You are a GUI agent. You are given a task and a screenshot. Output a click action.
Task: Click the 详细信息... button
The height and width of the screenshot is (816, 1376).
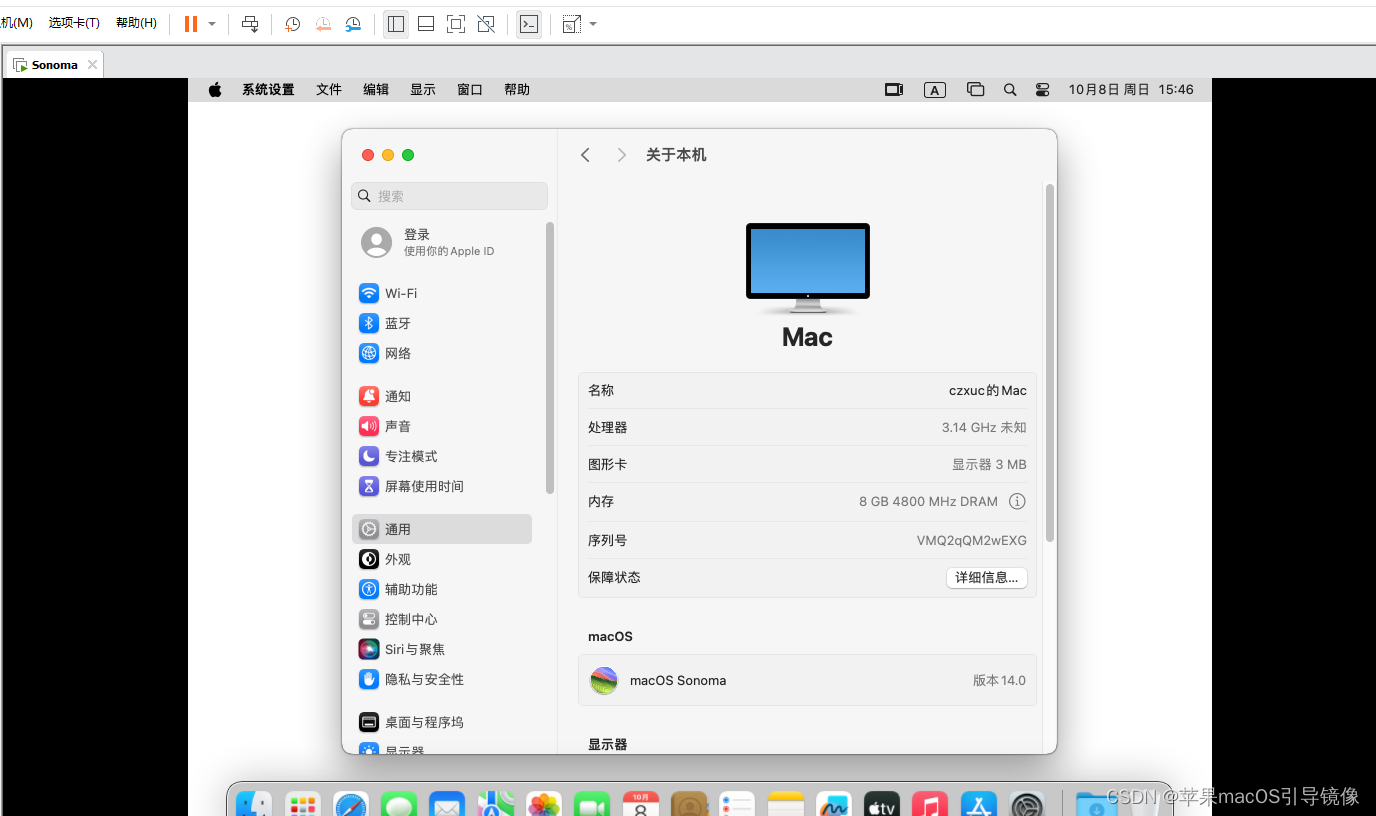click(x=987, y=577)
